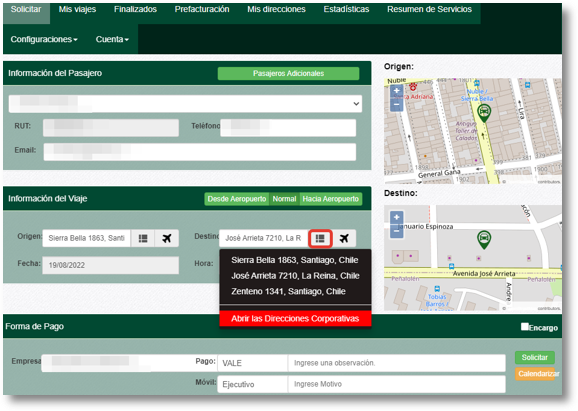This screenshot has height=411, width=578.
Task: Click the Ingrese Motivo field
Action: (x=397, y=384)
